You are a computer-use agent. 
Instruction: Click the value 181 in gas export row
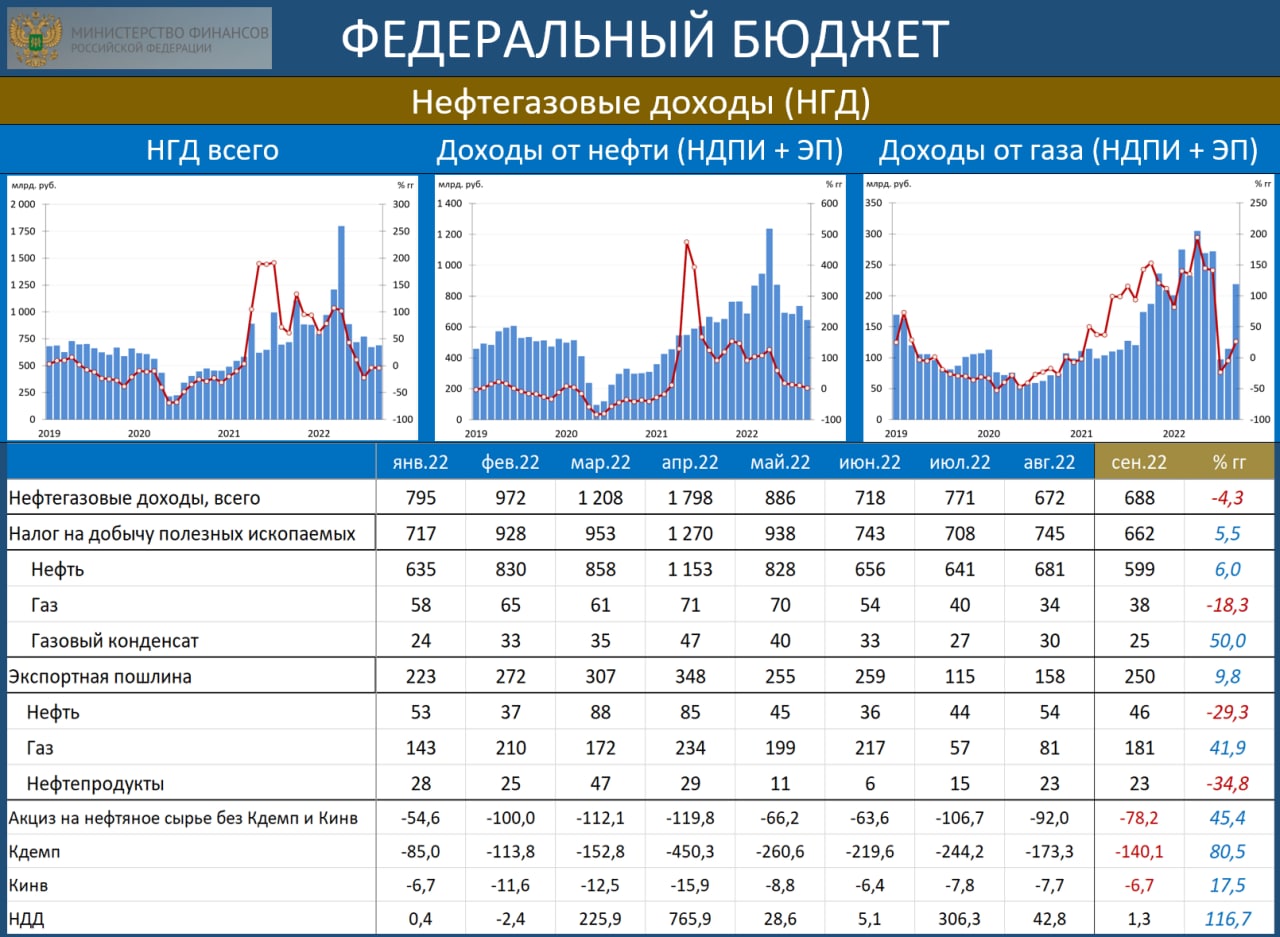click(1139, 748)
